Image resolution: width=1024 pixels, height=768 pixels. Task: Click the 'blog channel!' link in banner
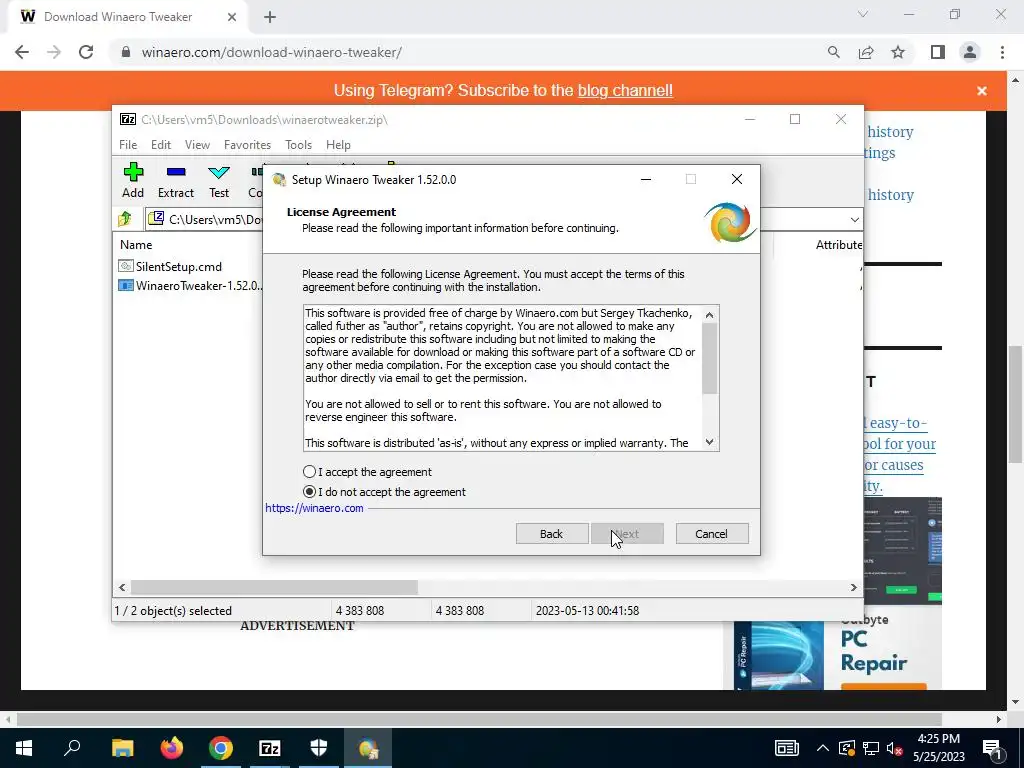[x=625, y=90]
